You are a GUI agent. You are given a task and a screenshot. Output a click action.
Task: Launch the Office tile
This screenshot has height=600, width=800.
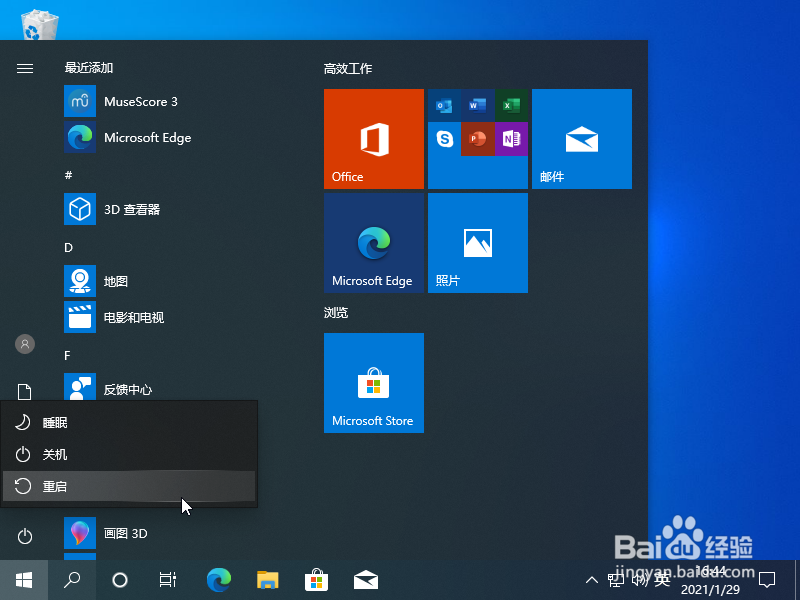point(373,139)
